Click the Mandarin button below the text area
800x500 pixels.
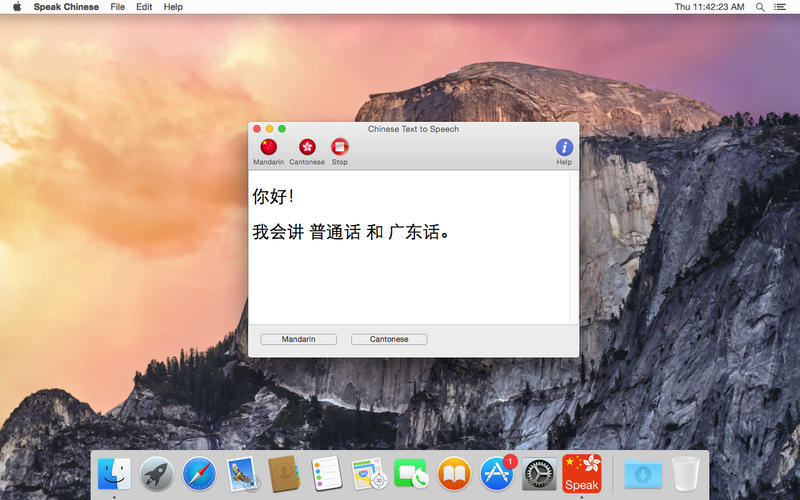[x=298, y=339]
